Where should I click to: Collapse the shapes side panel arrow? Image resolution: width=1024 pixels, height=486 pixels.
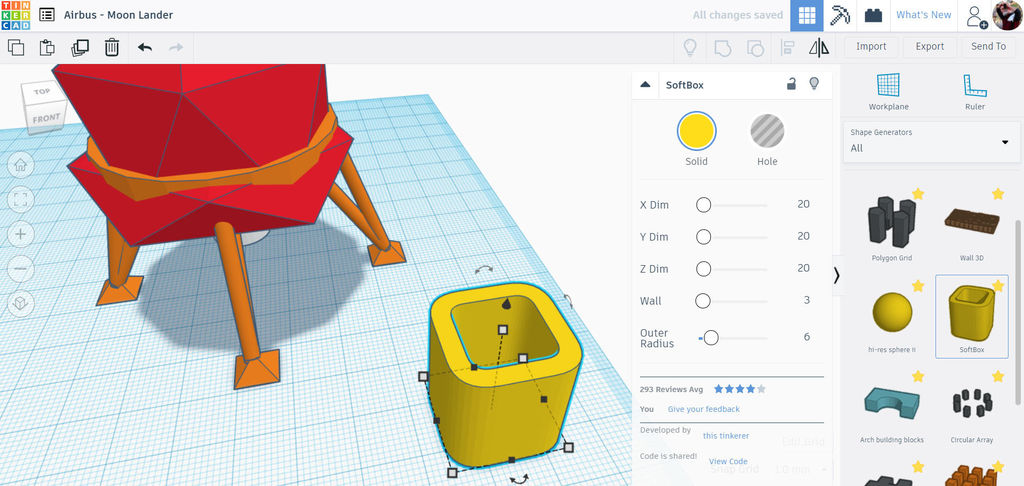(x=837, y=276)
